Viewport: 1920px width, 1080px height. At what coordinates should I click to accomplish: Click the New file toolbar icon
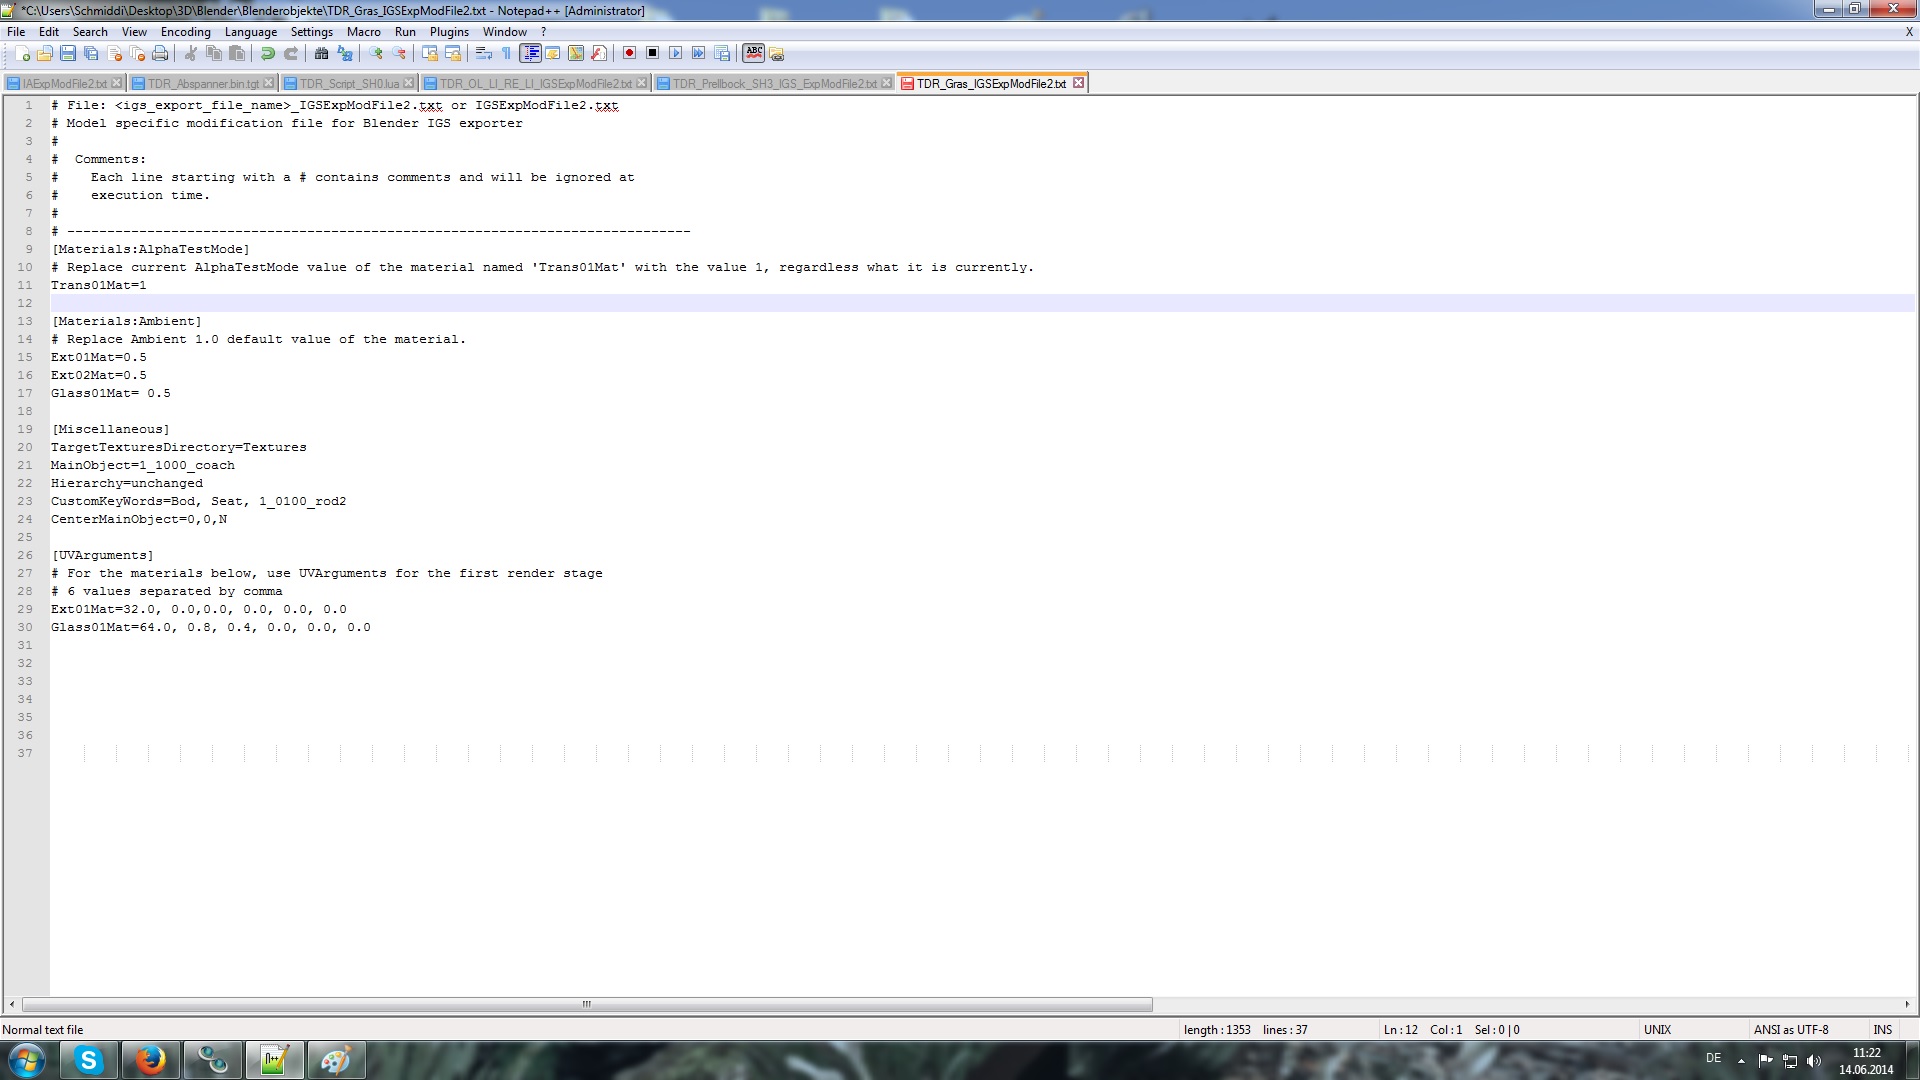[22, 53]
